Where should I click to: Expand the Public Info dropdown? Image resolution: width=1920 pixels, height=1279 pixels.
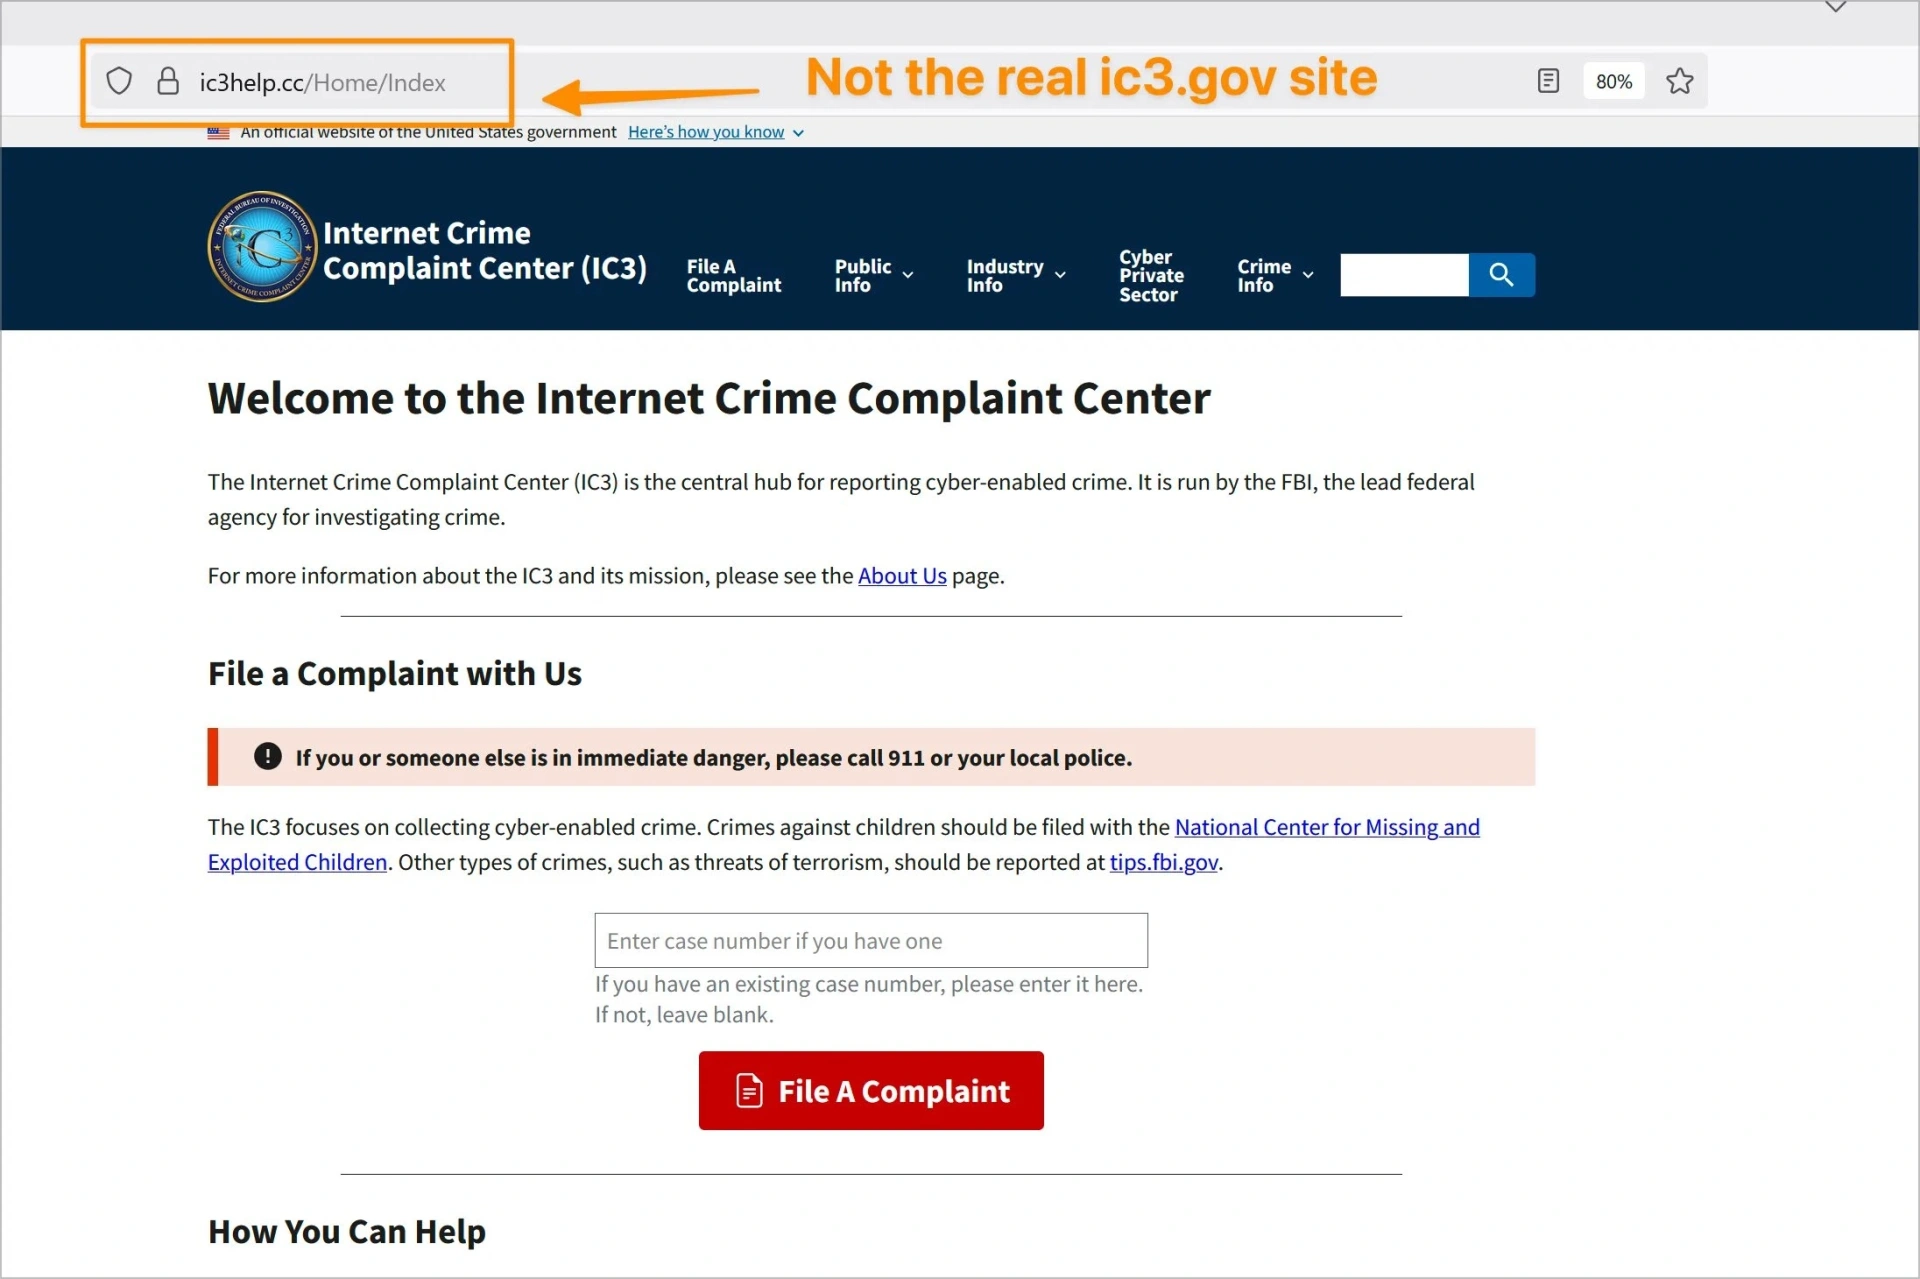871,274
